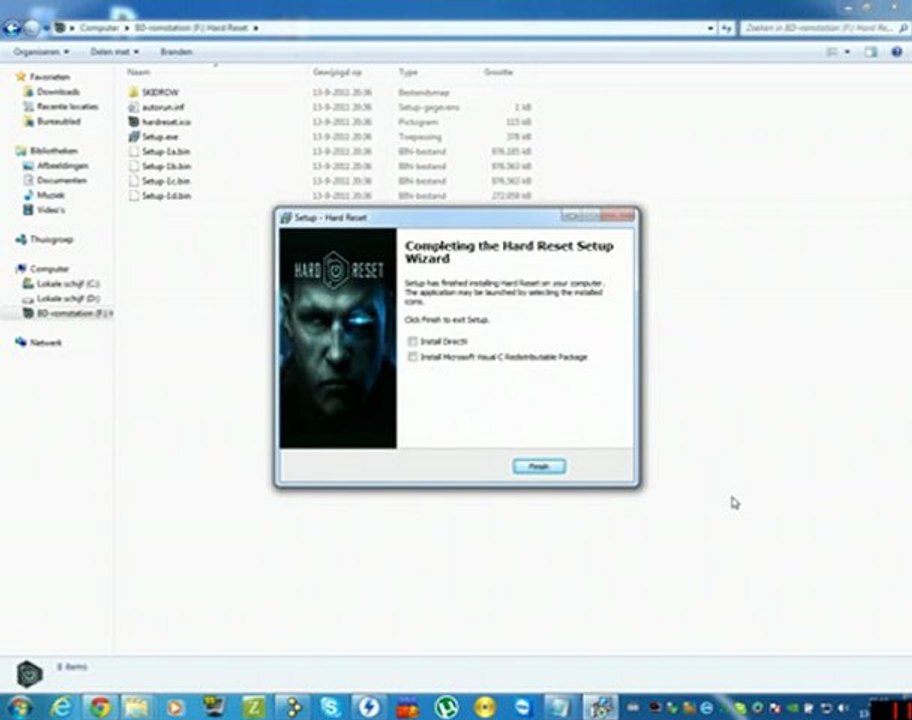The image size is (912, 720).
Task: Sort files by the Naam column header
Action: (x=138, y=72)
